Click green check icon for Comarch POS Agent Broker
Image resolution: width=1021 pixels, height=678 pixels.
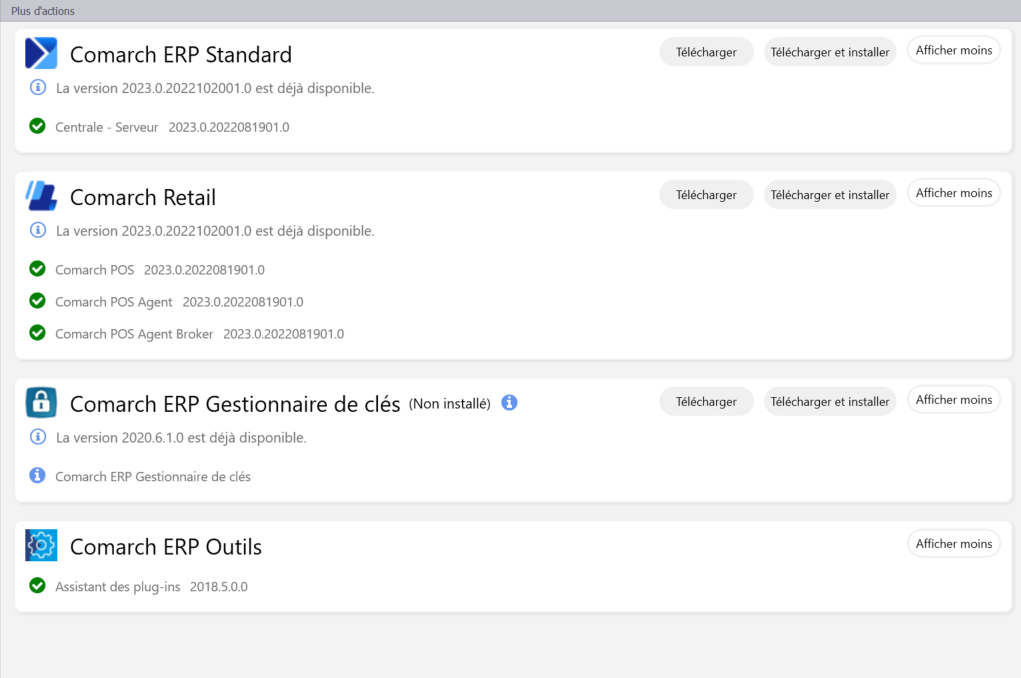pyautogui.click(x=38, y=333)
